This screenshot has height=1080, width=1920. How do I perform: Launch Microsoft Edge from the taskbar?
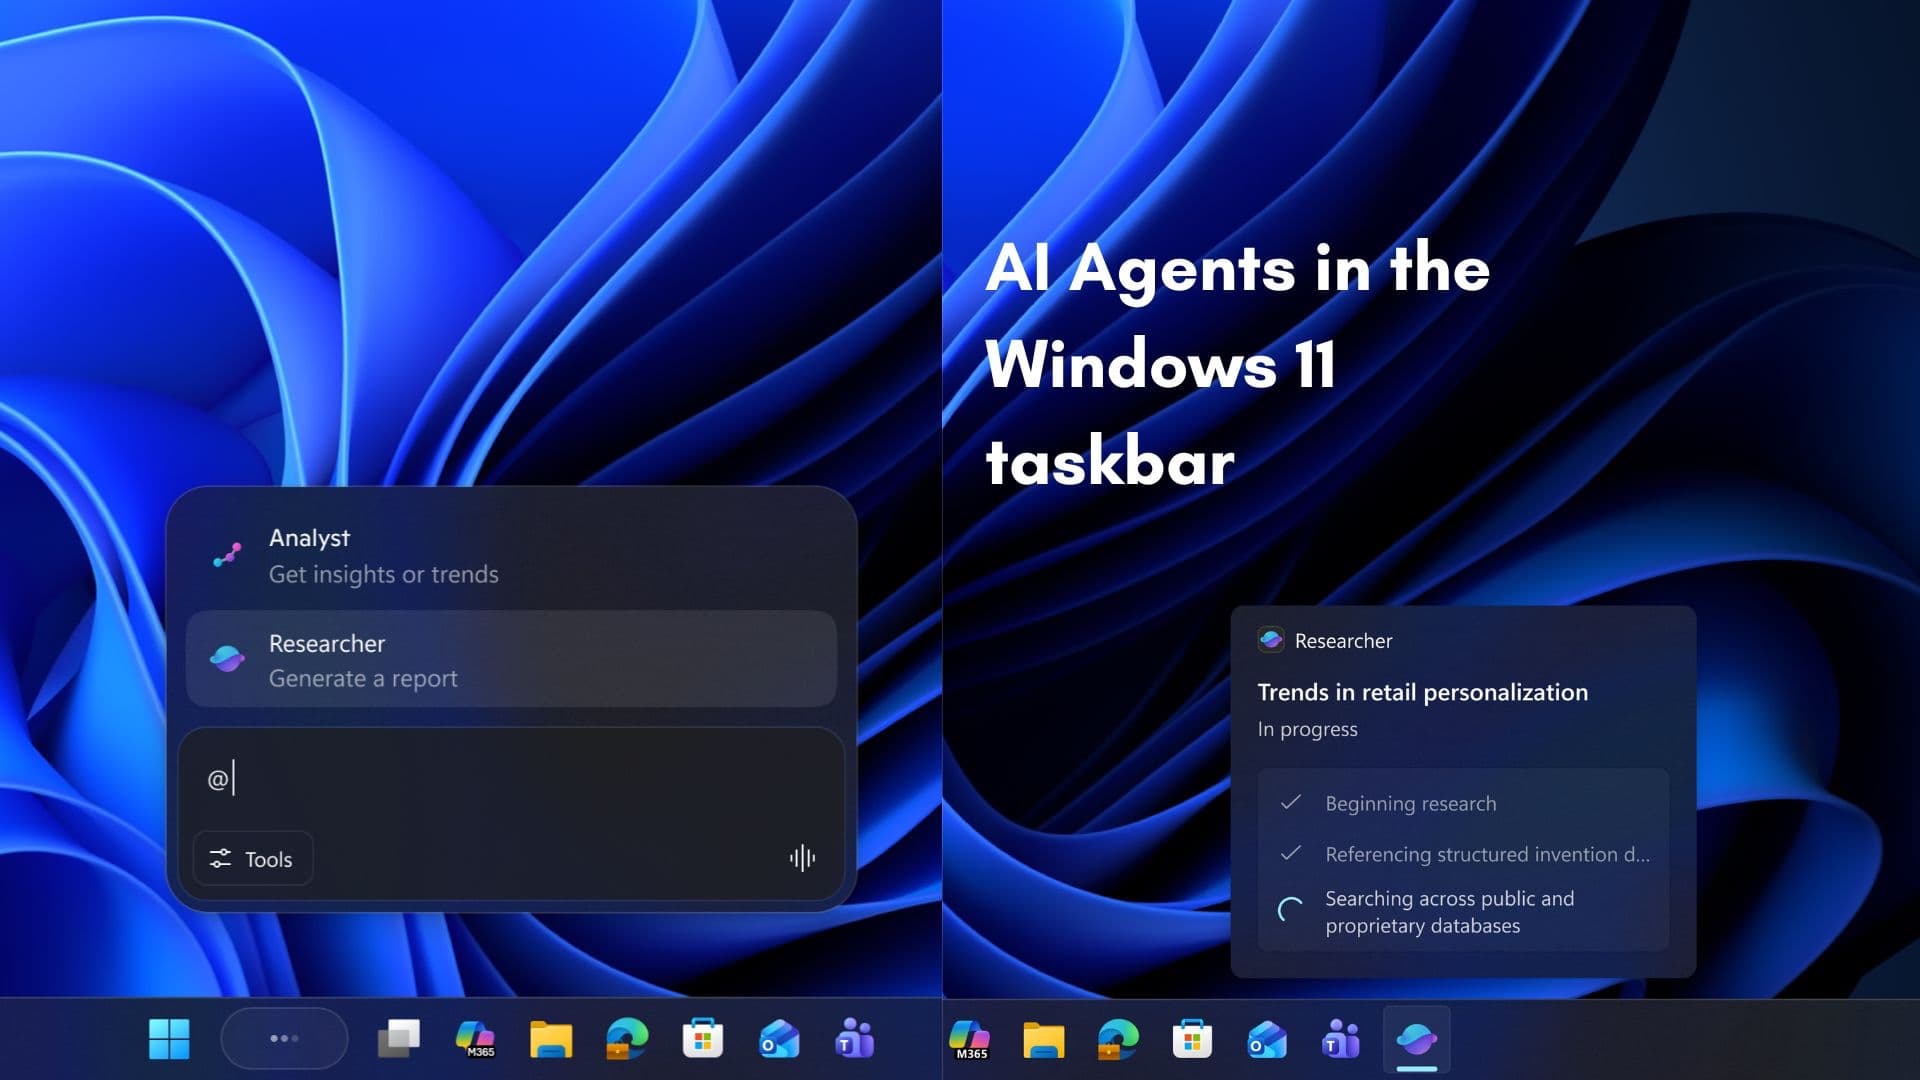[627, 1039]
